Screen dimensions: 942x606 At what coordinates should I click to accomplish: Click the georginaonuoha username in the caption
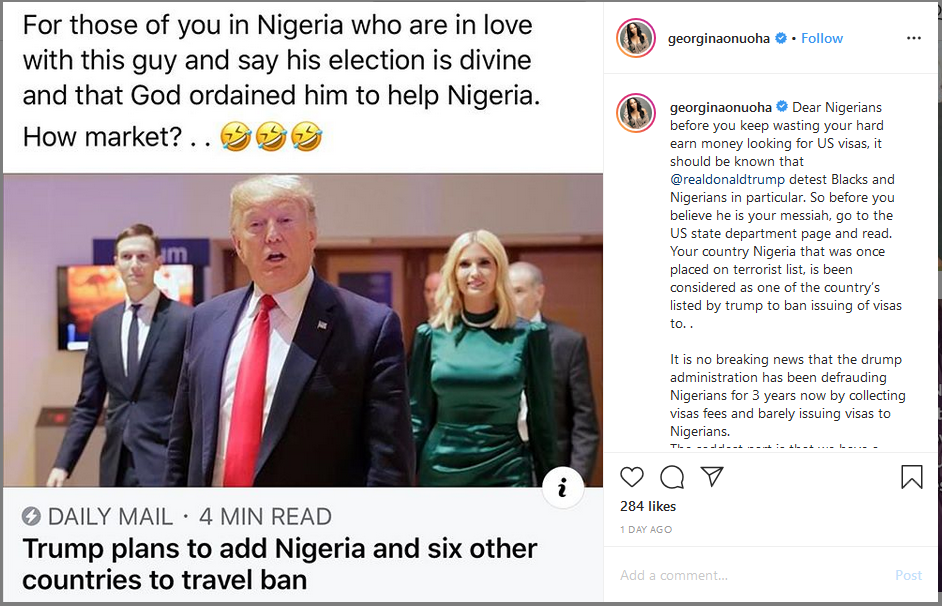[x=720, y=108]
